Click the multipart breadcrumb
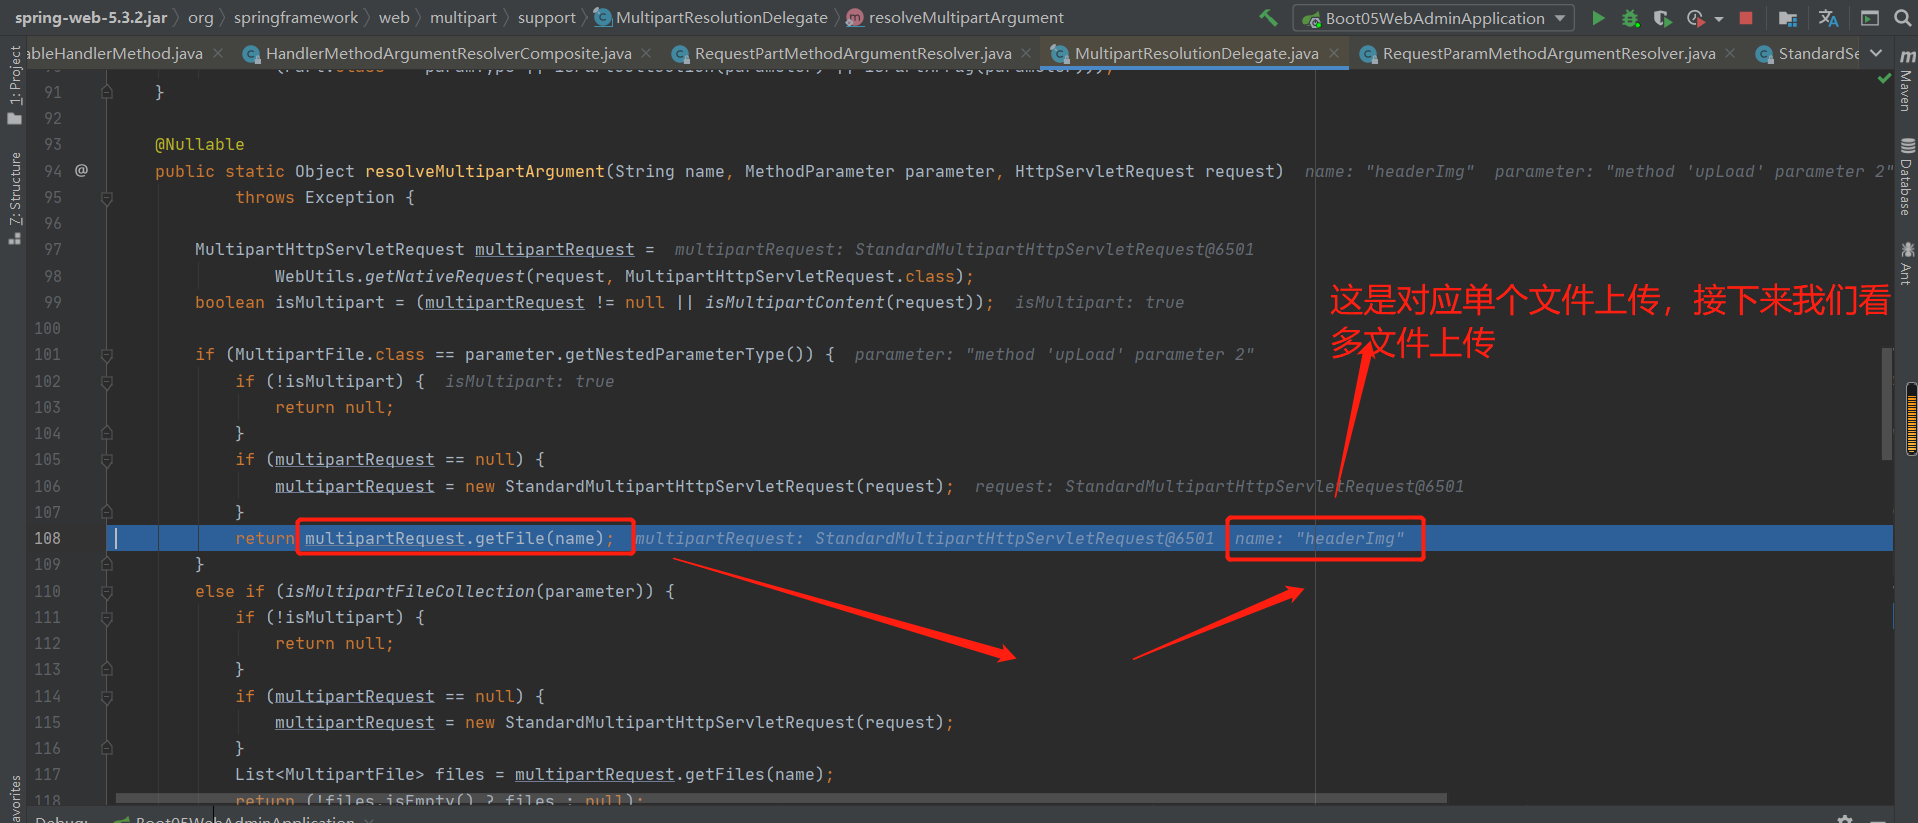The image size is (1918, 823). [x=463, y=18]
